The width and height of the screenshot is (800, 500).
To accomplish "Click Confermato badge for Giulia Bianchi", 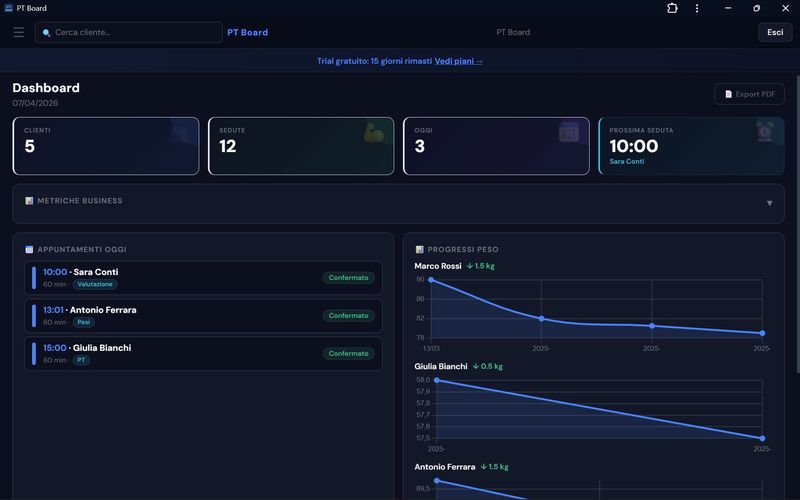I will point(348,354).
